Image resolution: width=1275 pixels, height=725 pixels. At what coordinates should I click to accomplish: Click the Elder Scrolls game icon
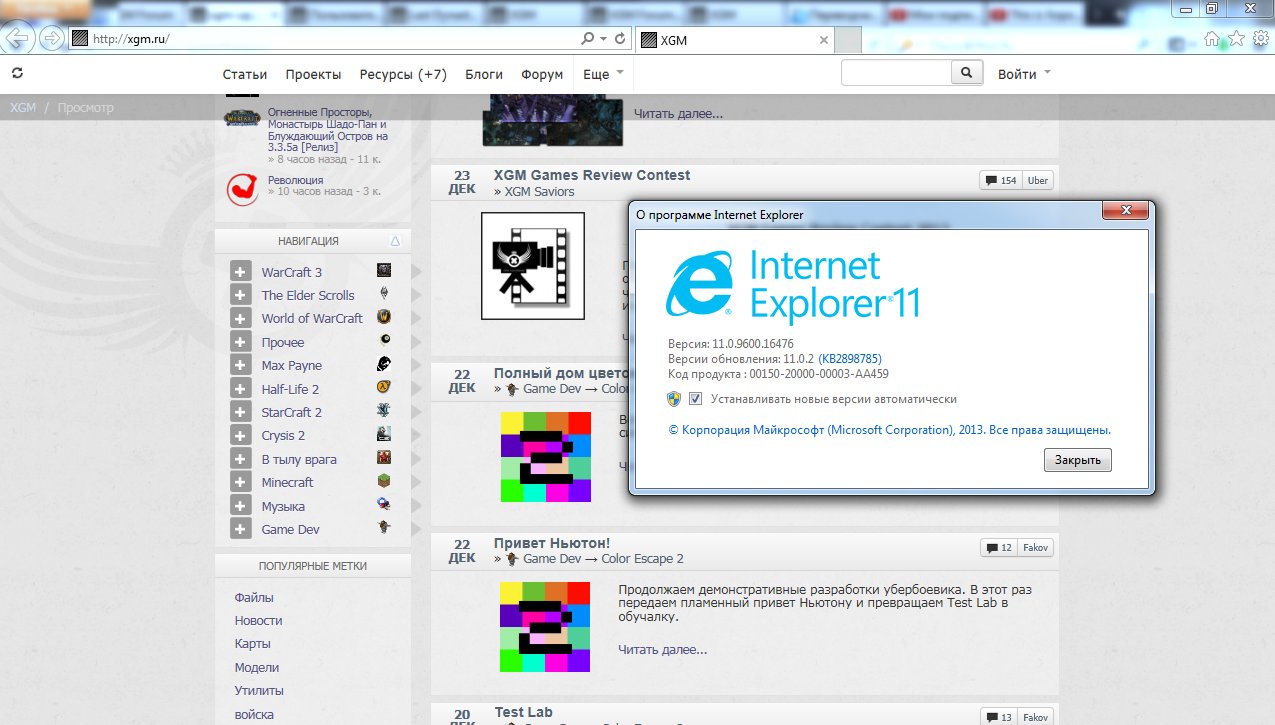384,294
